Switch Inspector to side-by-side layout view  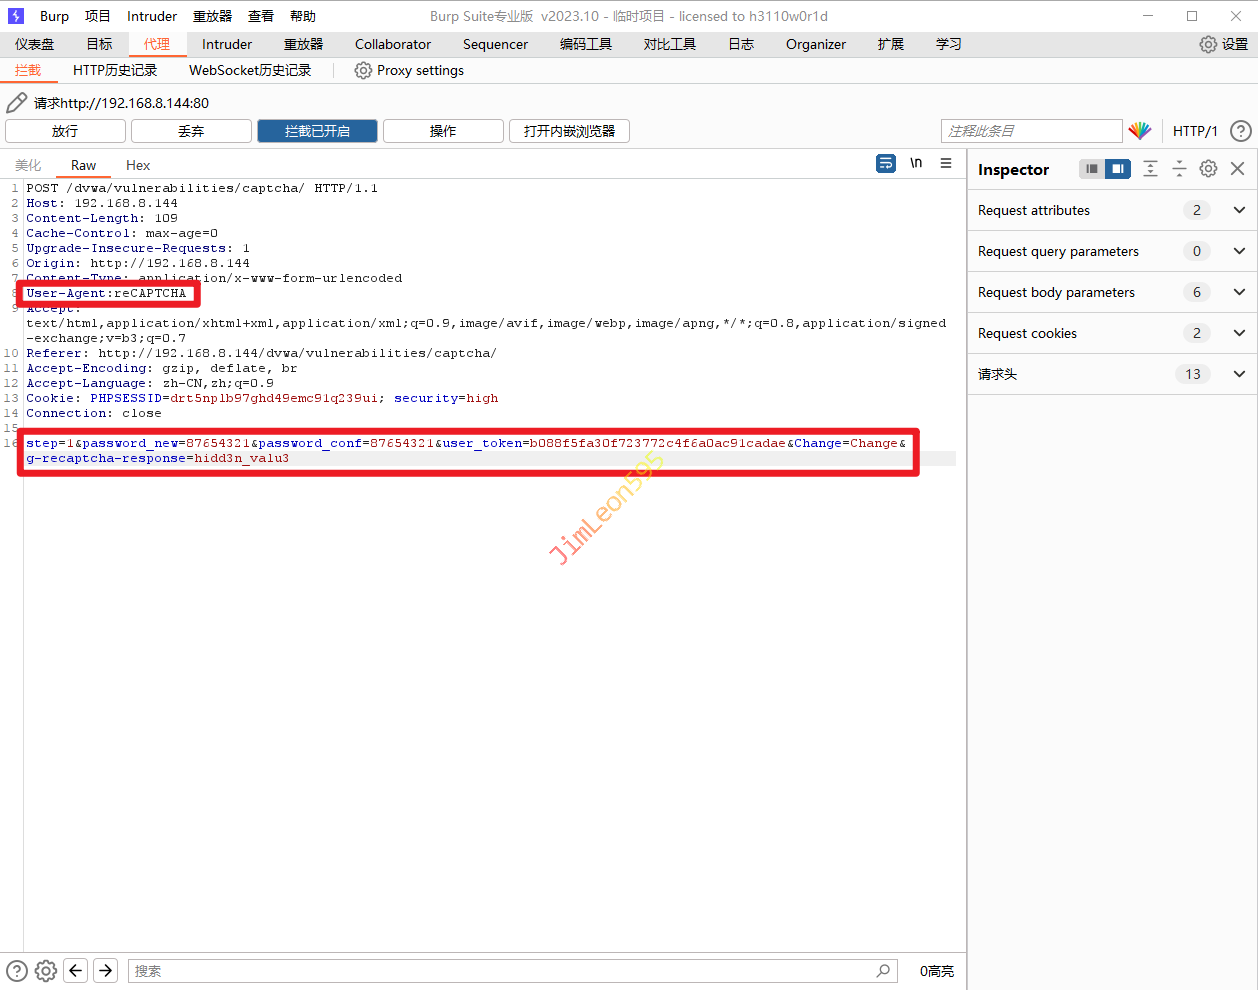(x=1117, y=169)
